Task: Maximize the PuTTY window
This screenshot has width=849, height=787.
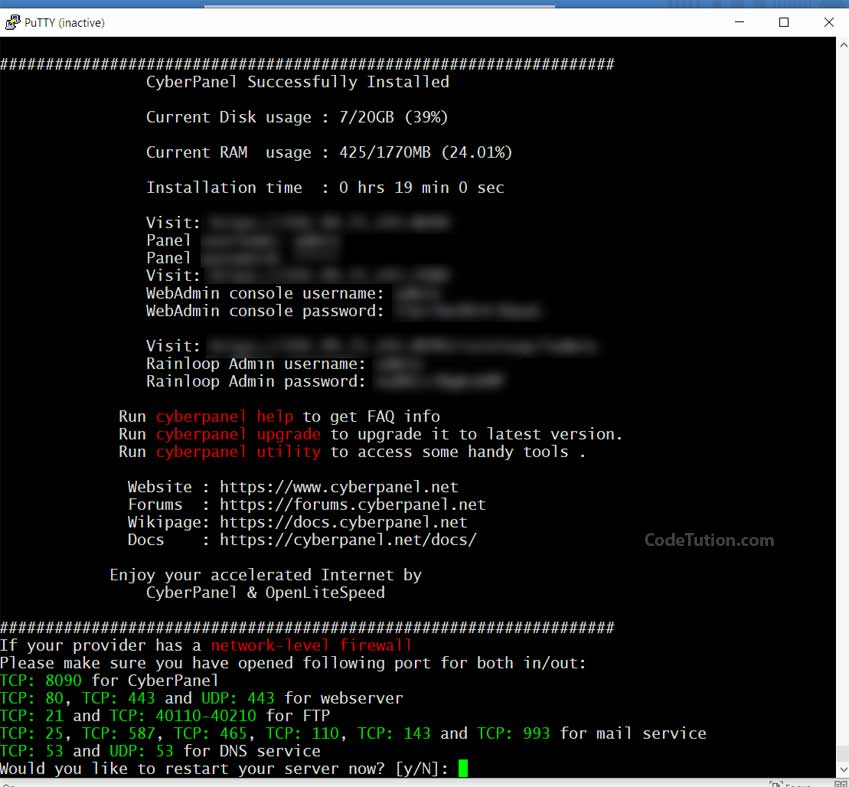Action: (783, 22)
